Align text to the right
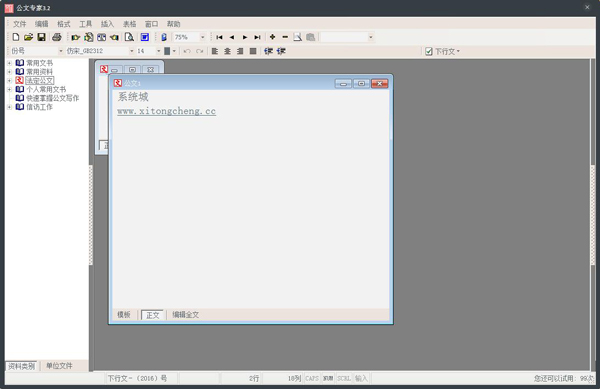The width and height of the screenshot is (600, 389). point(240,51)
